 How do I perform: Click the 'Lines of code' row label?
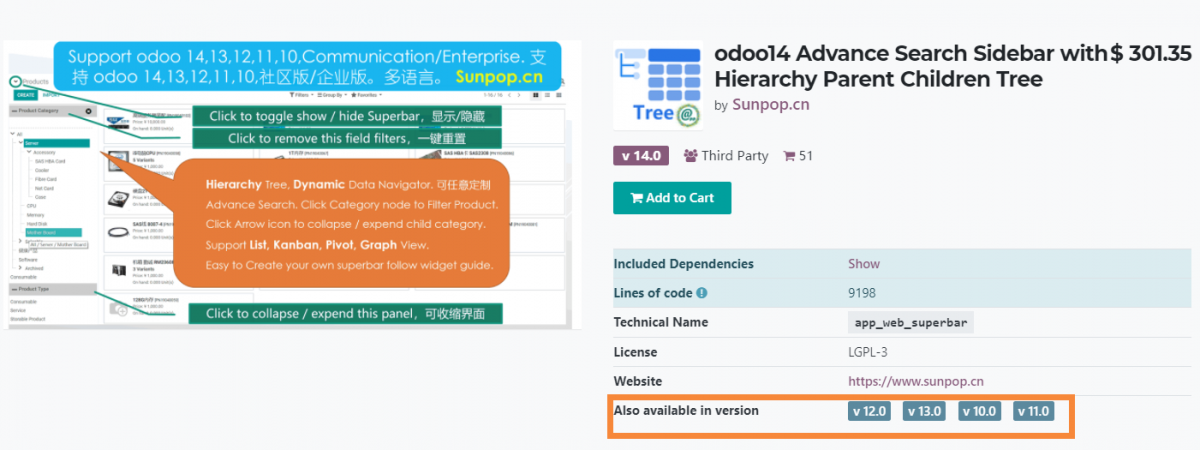point(652,293)
